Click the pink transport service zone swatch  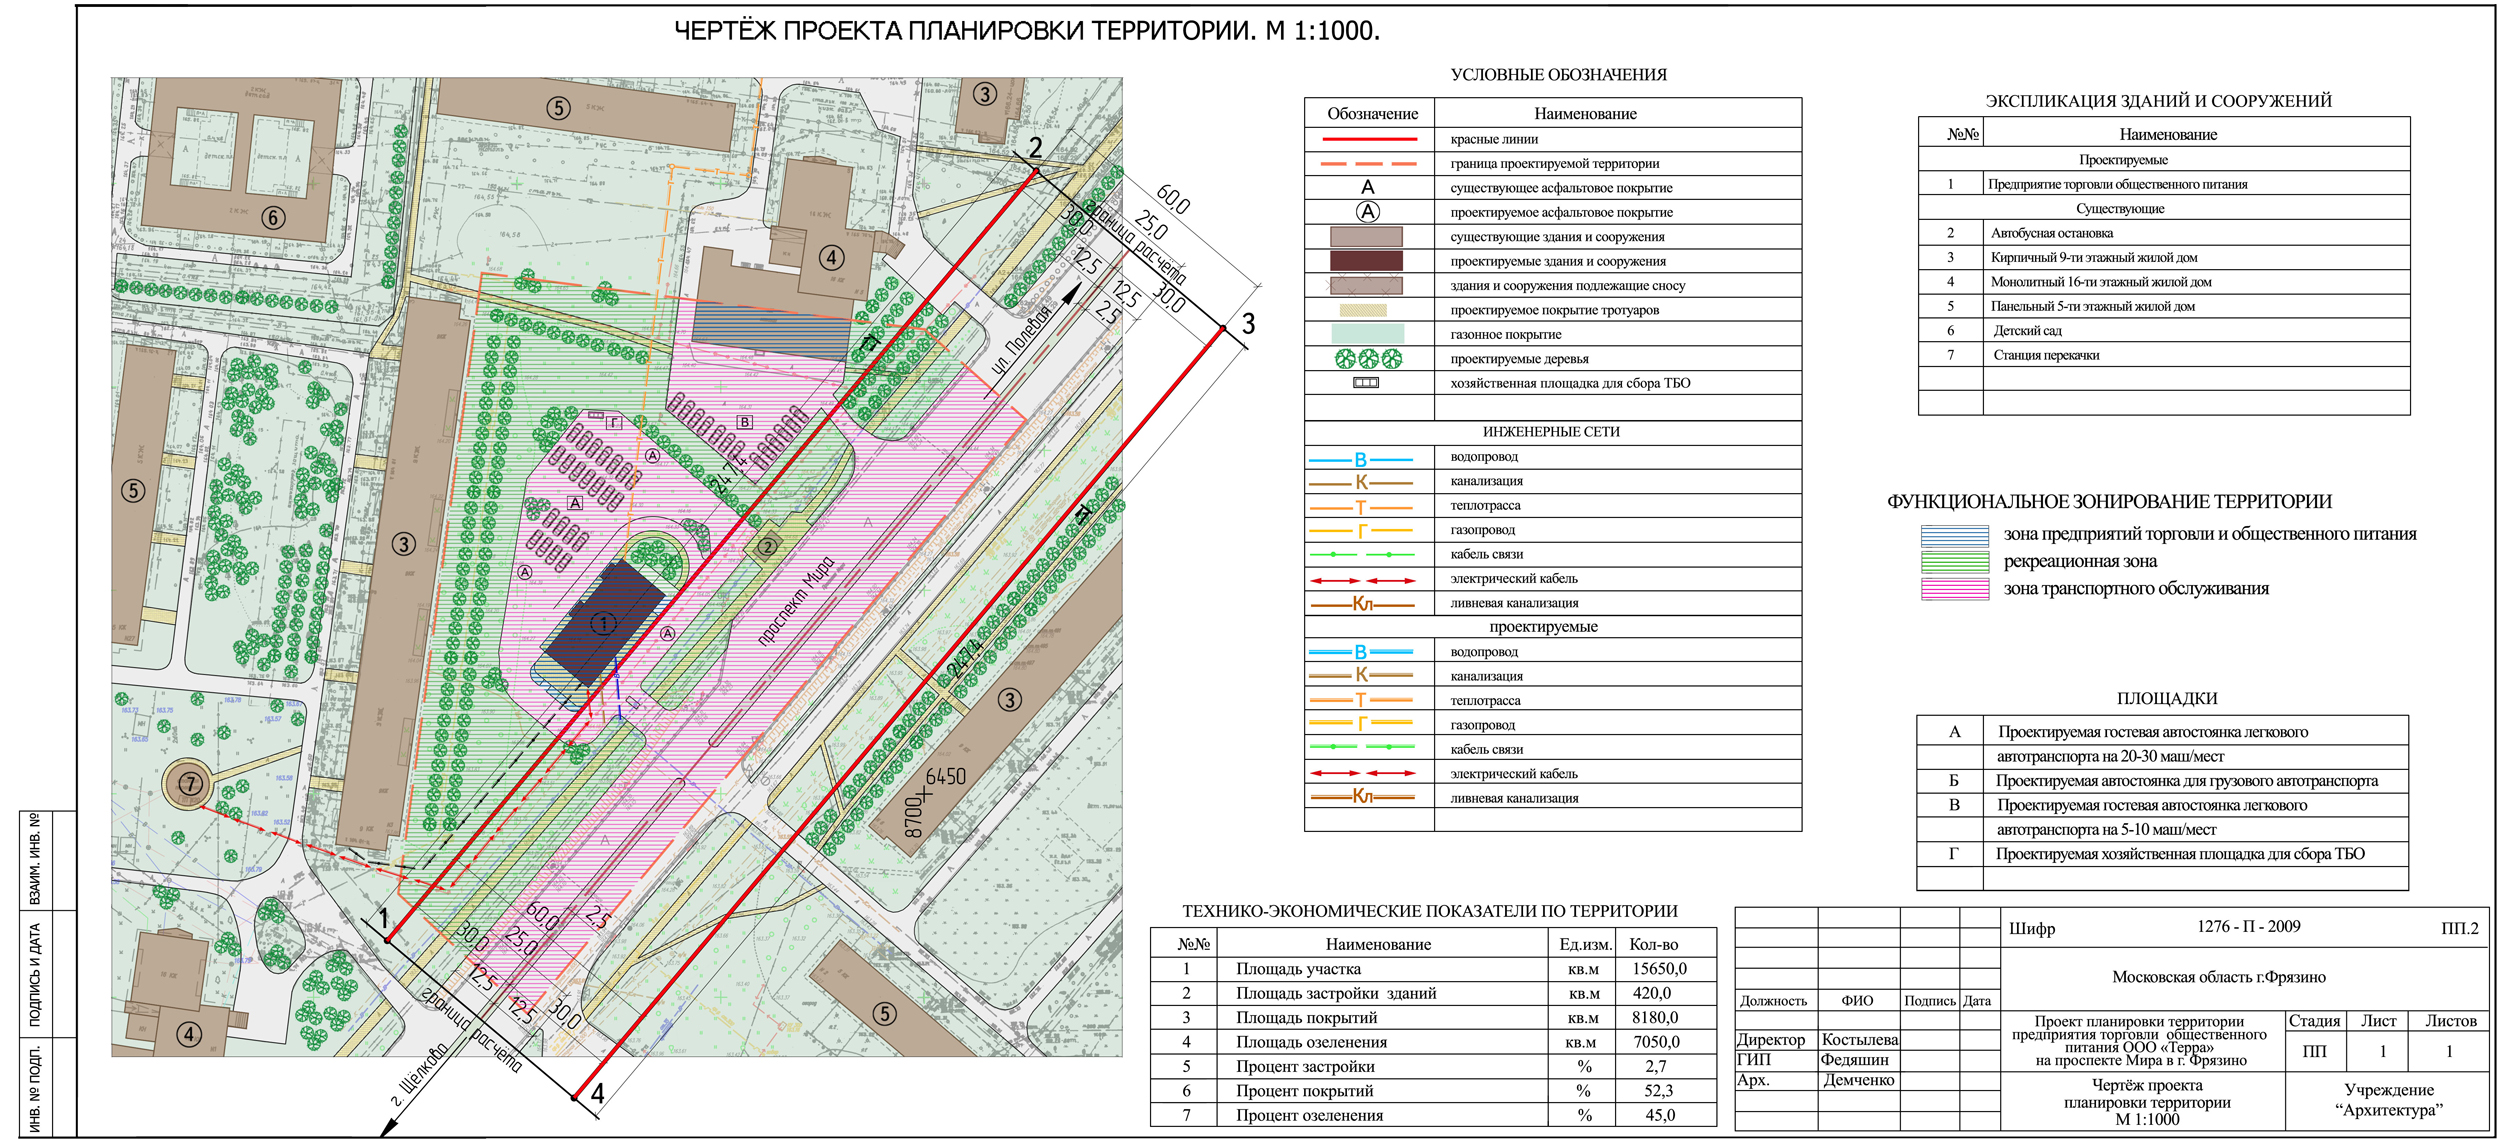[x=1954, y=589]
